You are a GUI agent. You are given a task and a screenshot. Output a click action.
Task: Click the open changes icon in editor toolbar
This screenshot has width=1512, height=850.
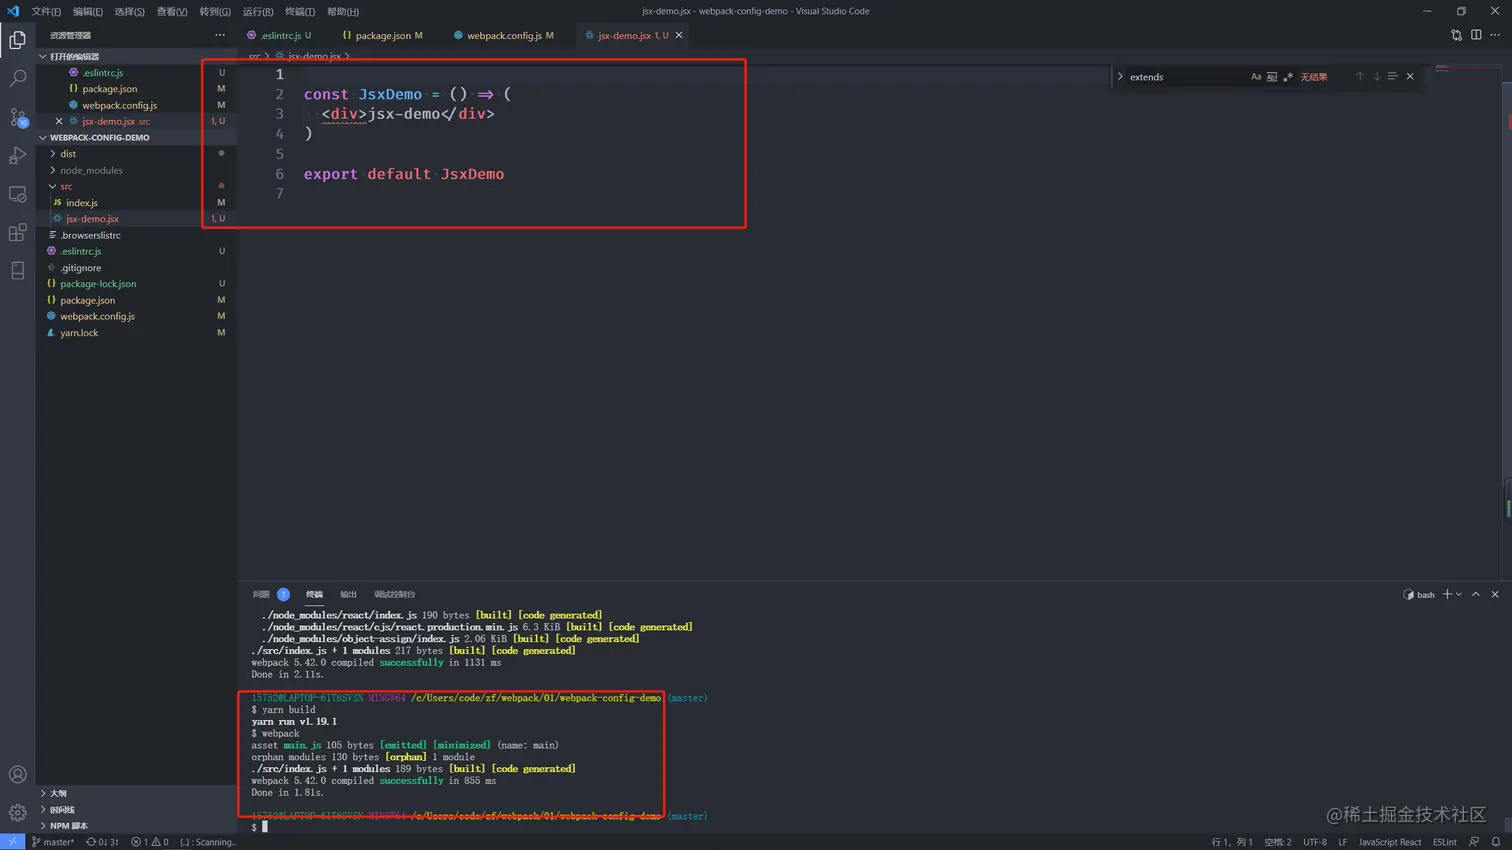1456,35
